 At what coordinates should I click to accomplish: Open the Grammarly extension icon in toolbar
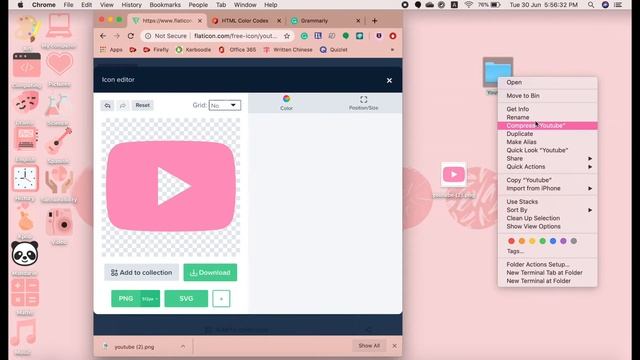304,36
